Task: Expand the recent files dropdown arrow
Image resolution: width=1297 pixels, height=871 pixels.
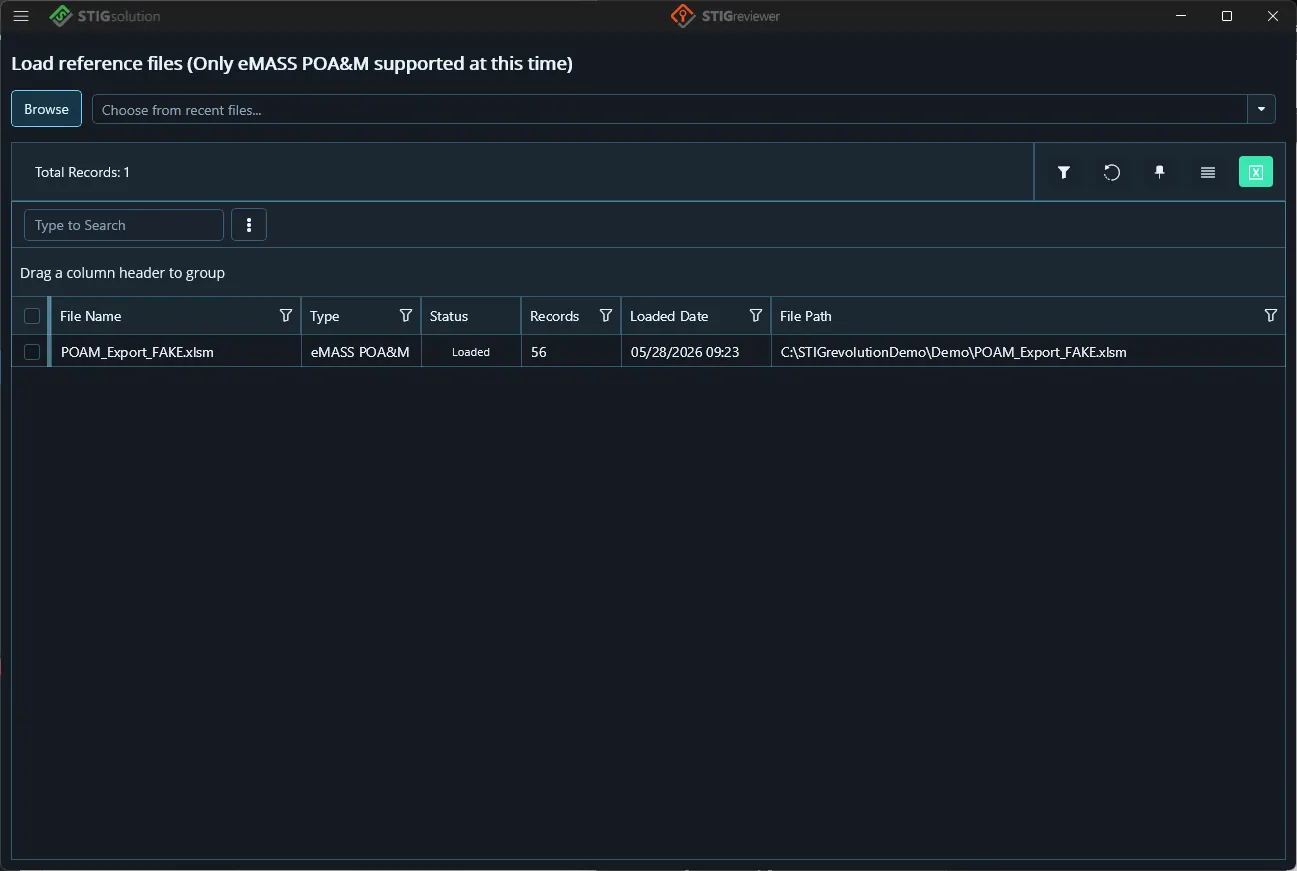Action: 1261,109
